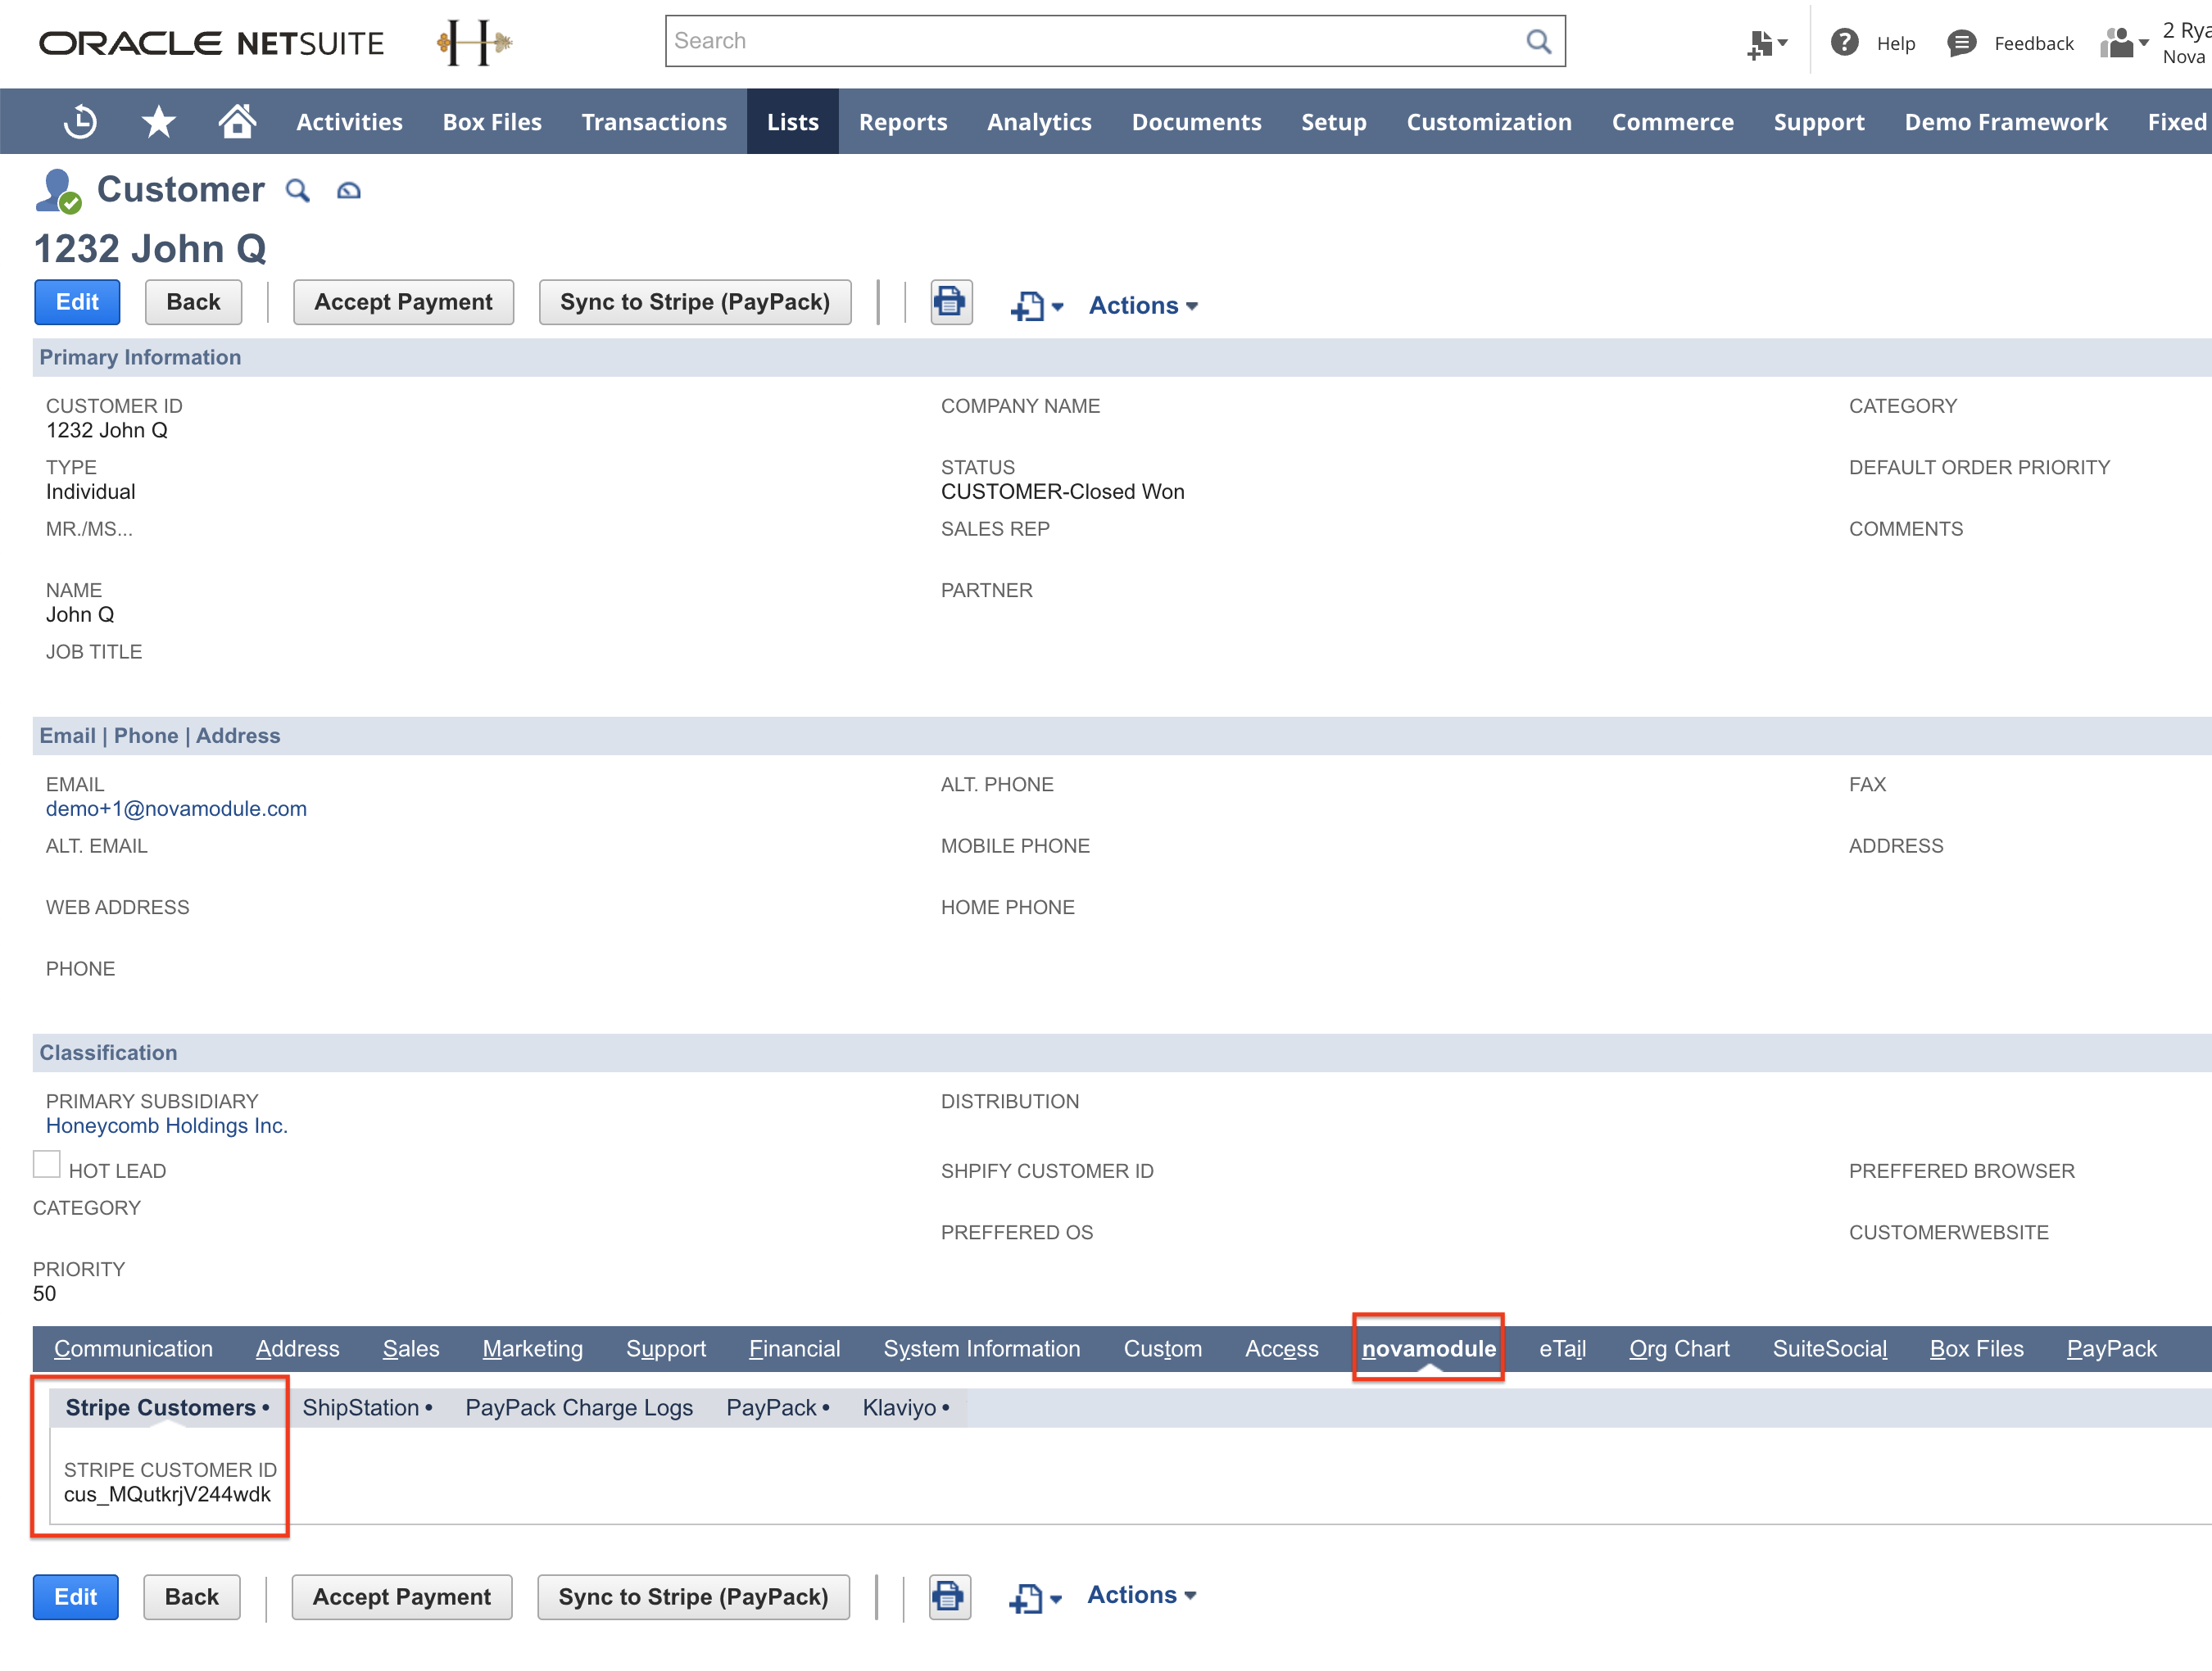Switch to the SuiteSocial subtab
Viewport: 2212px width, 1671px height.
[1829, 1349]
